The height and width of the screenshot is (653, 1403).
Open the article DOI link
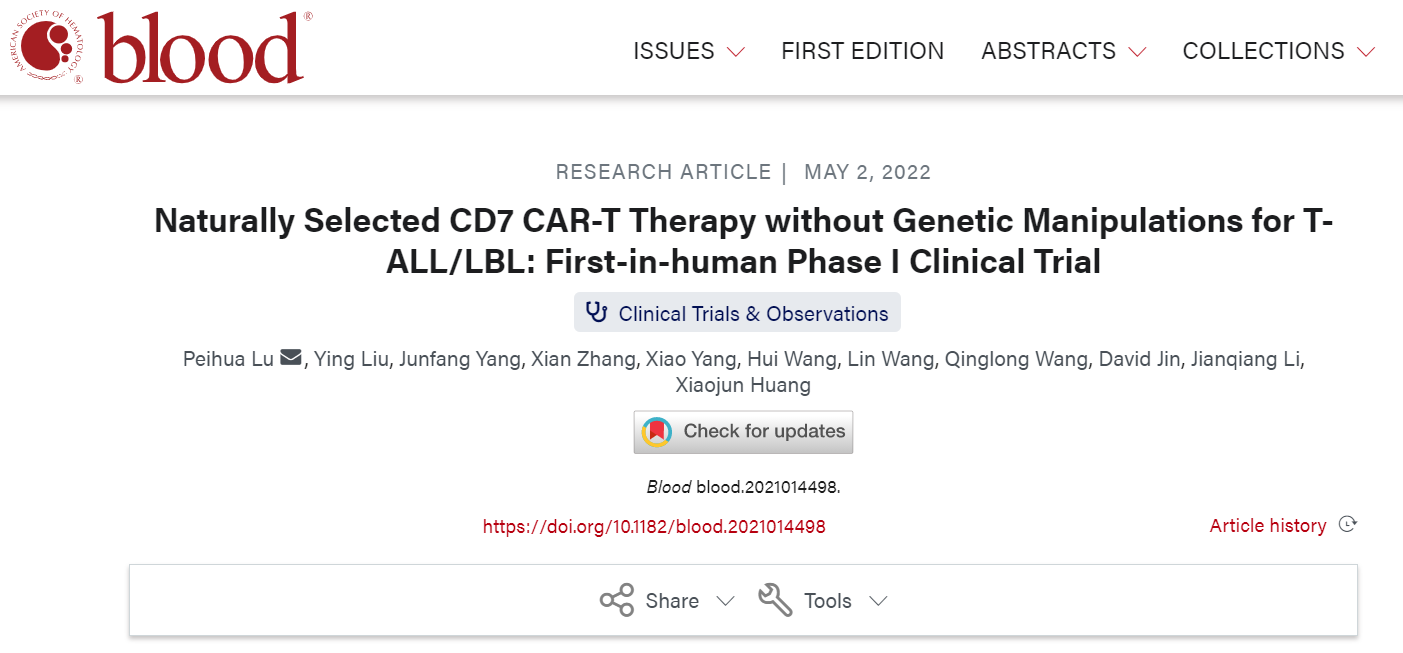tap(654, 526)
